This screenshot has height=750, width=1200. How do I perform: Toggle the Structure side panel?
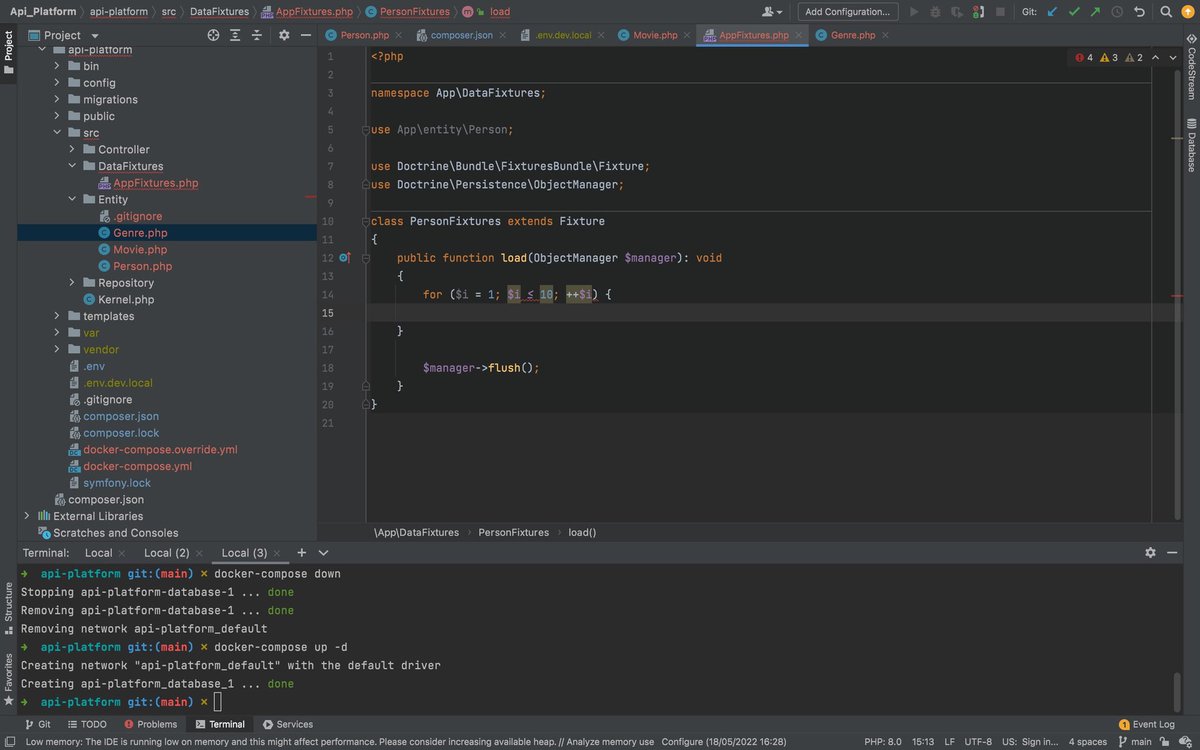(x=9, y=608)
